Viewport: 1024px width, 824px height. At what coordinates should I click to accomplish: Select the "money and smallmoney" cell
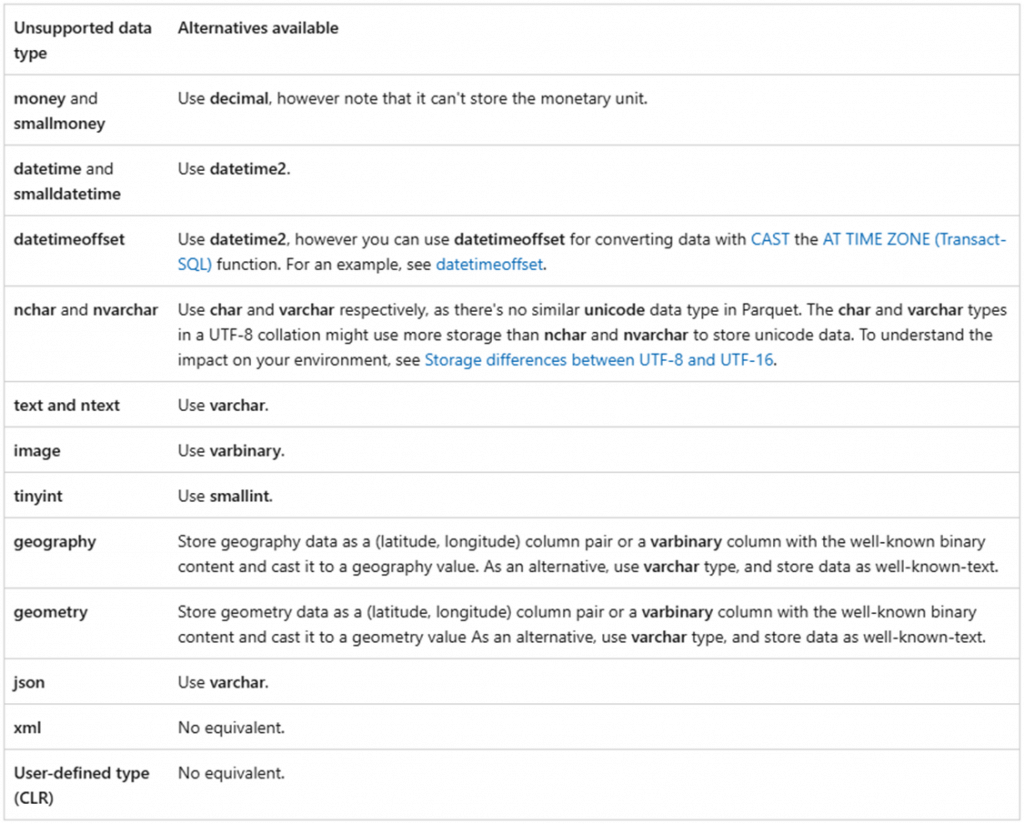click(x=59, y=111)
